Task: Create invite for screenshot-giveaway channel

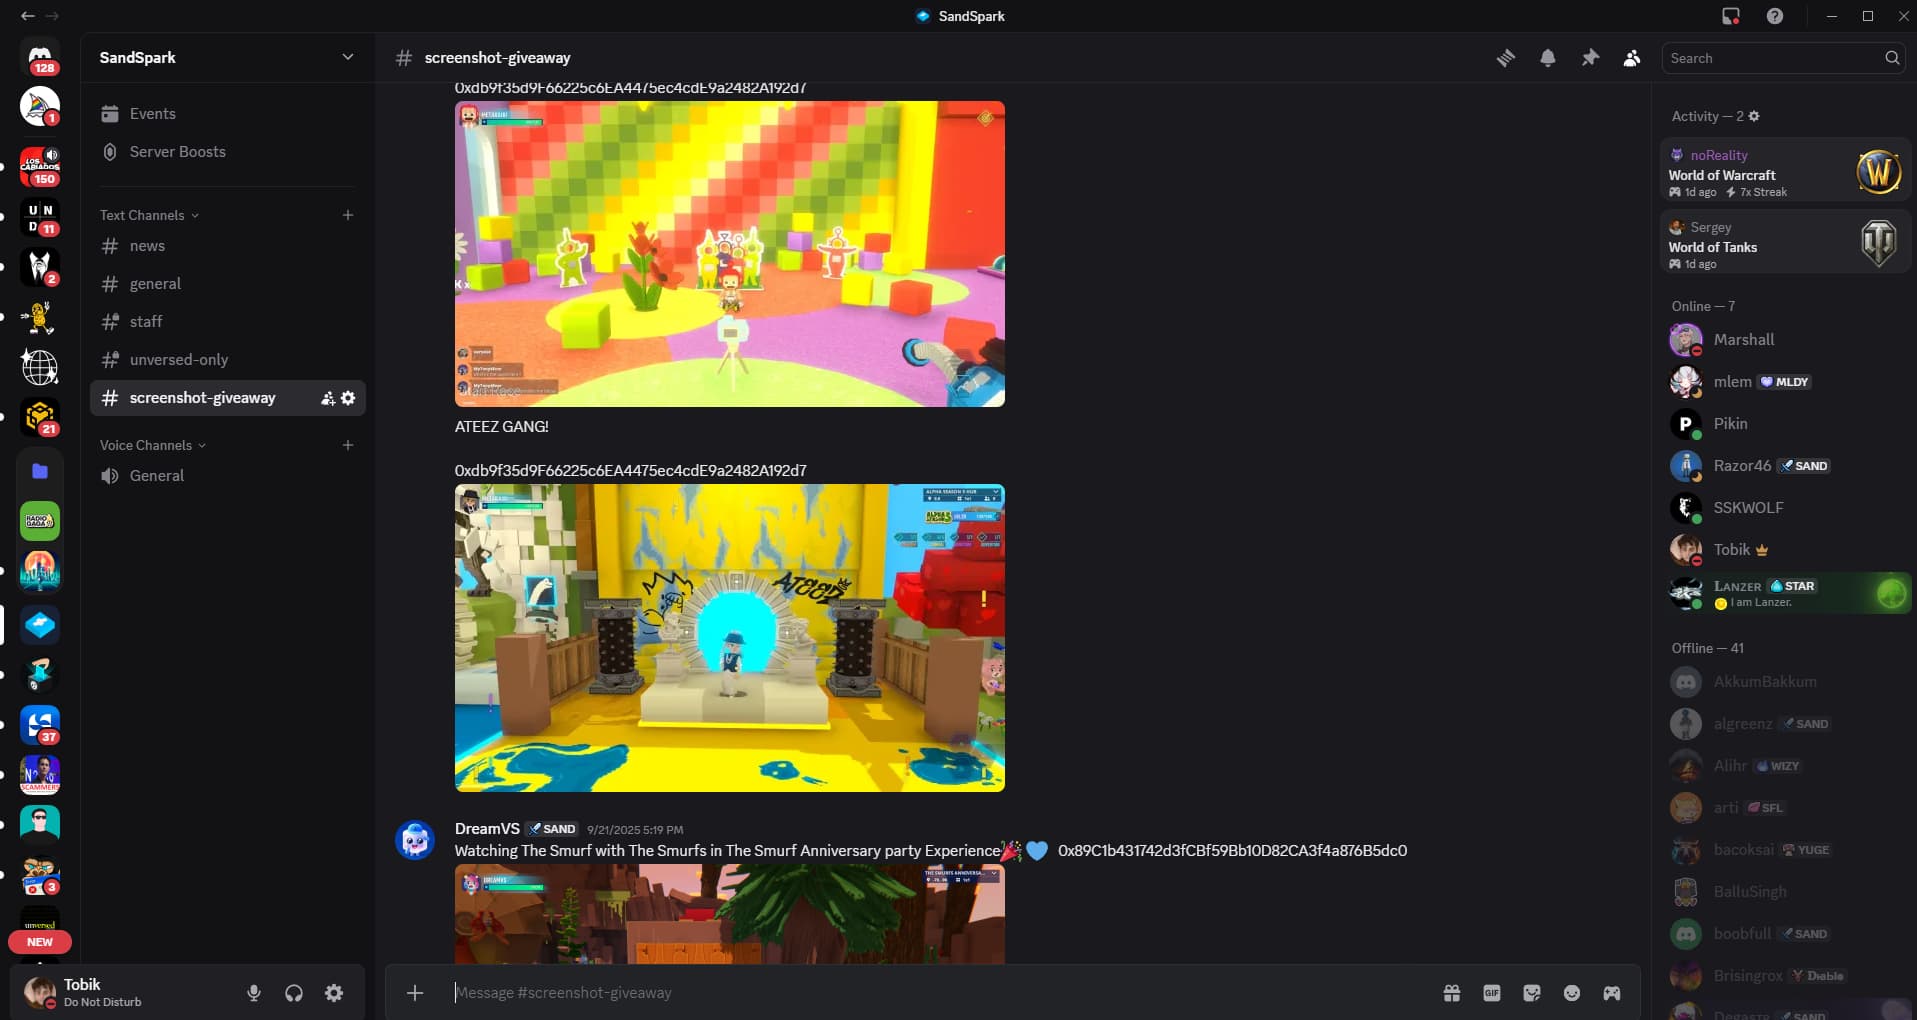Action: click(327, 398)
